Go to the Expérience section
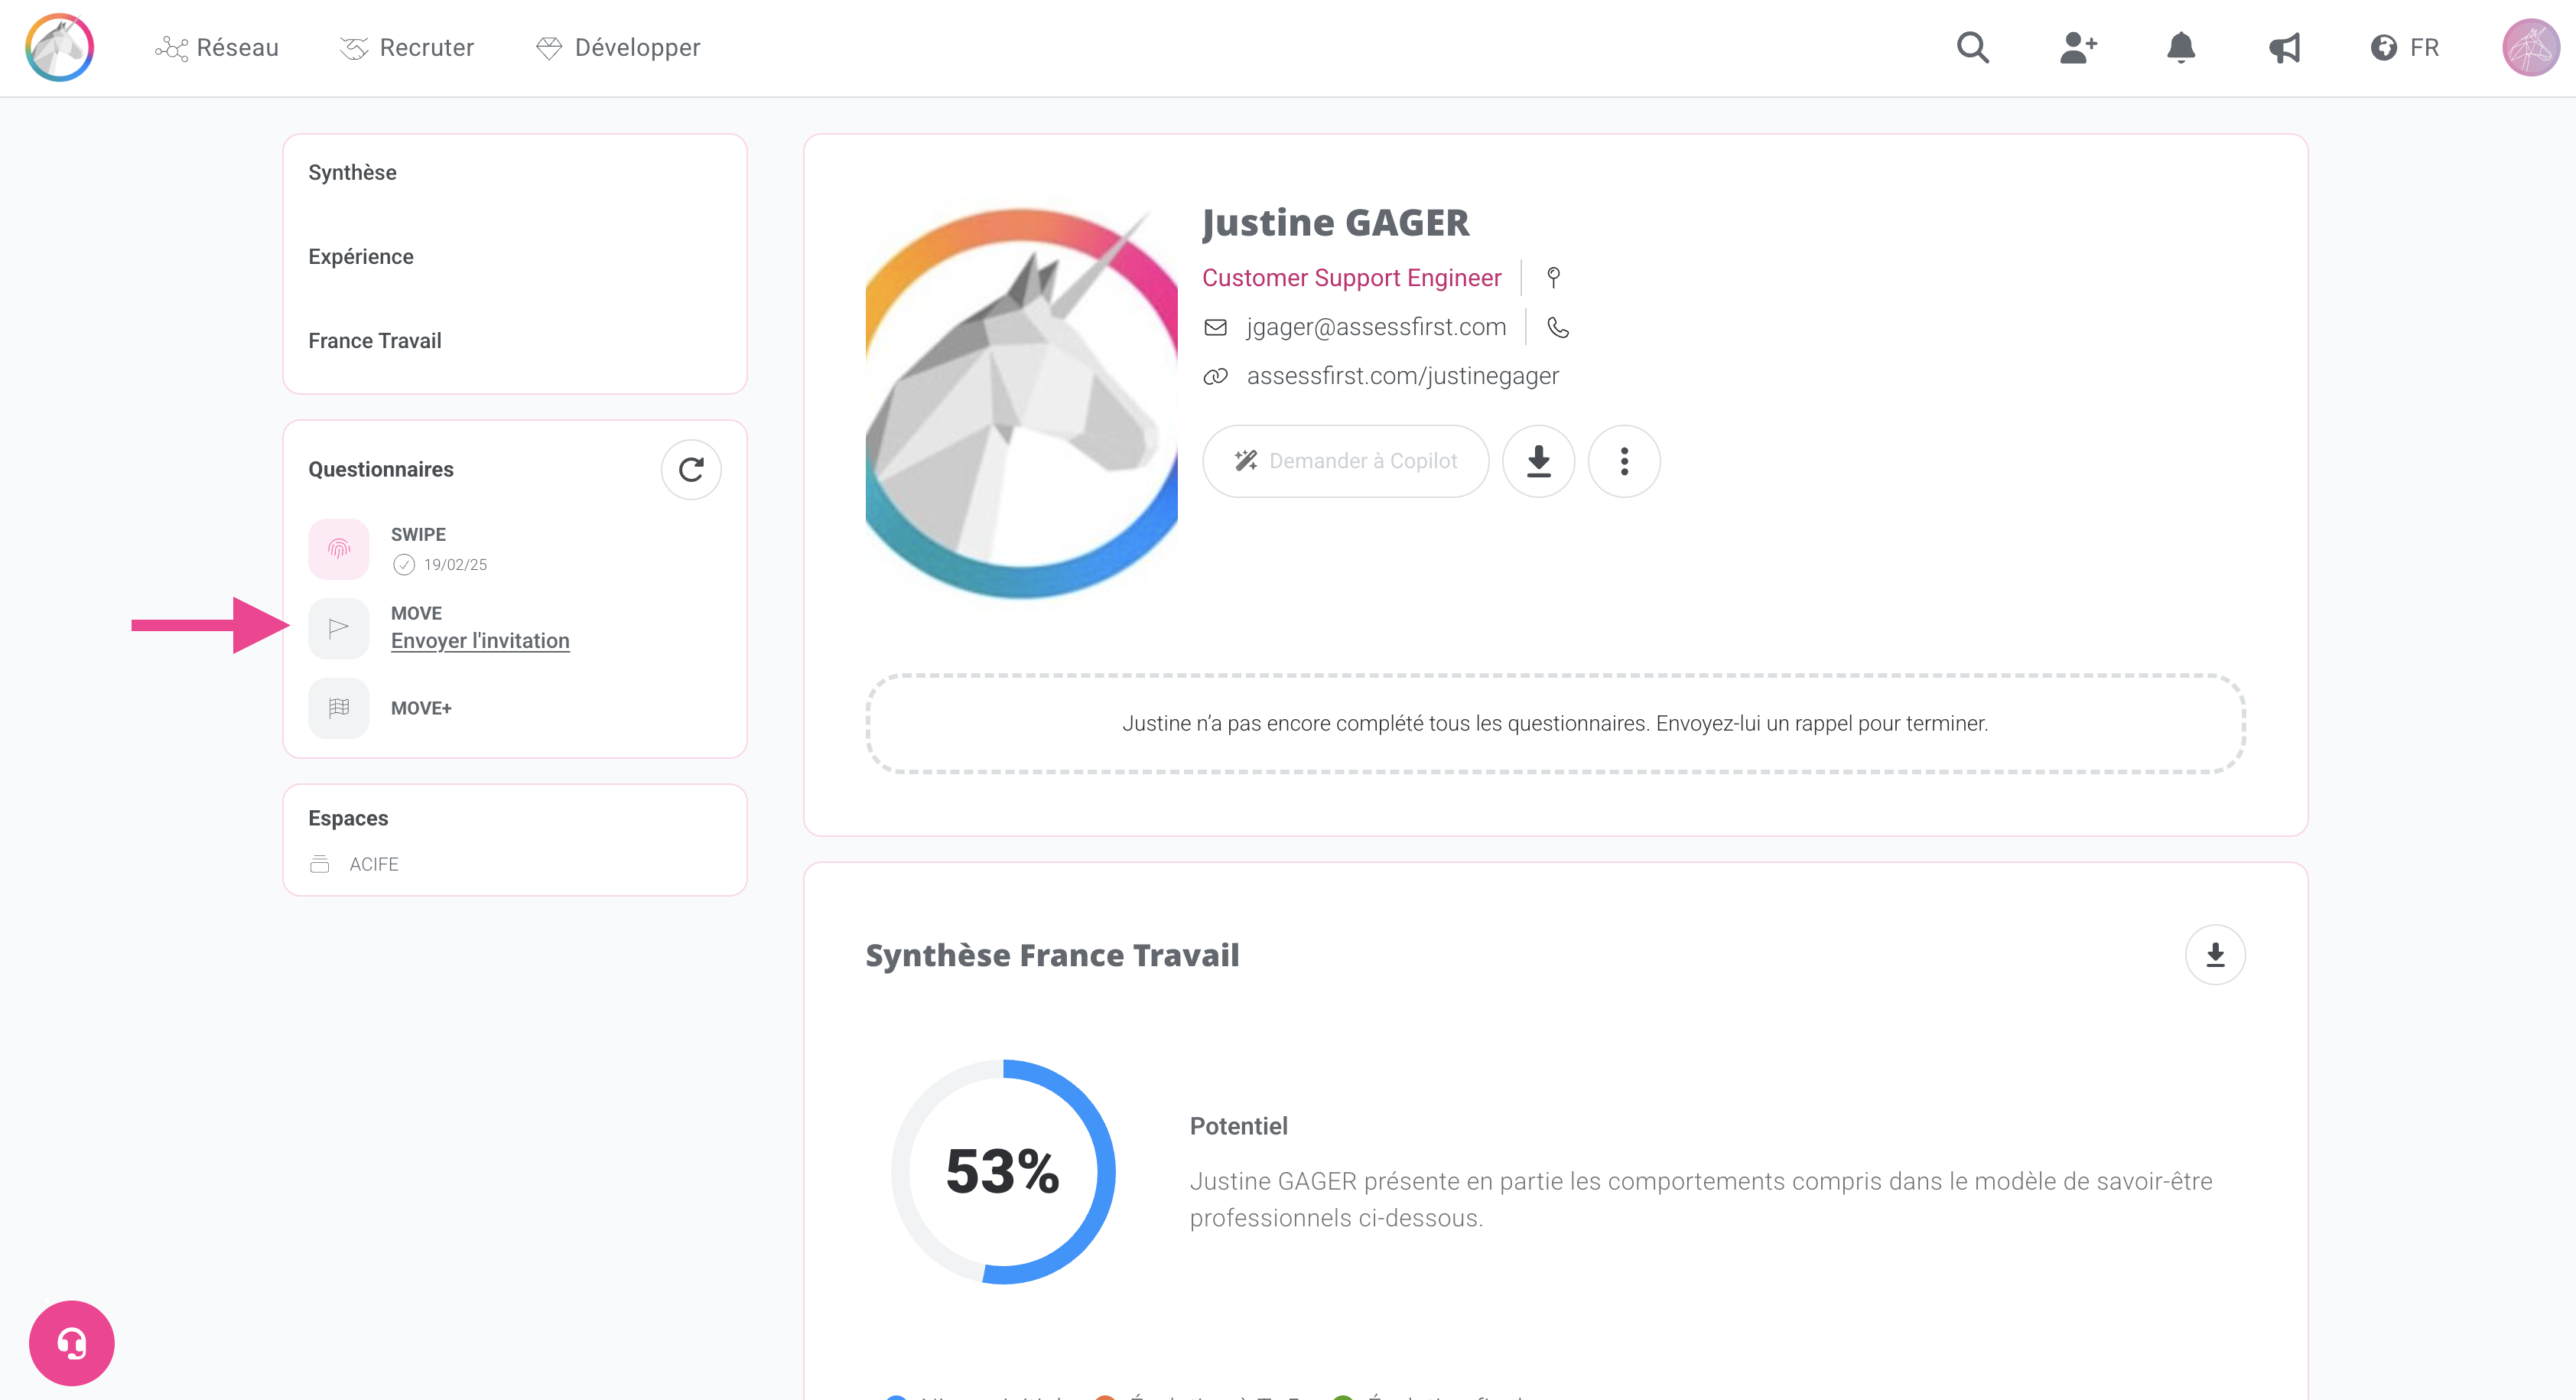Image resolution: width=2576 pixels, height=1400 pixels. coord(361,256)
